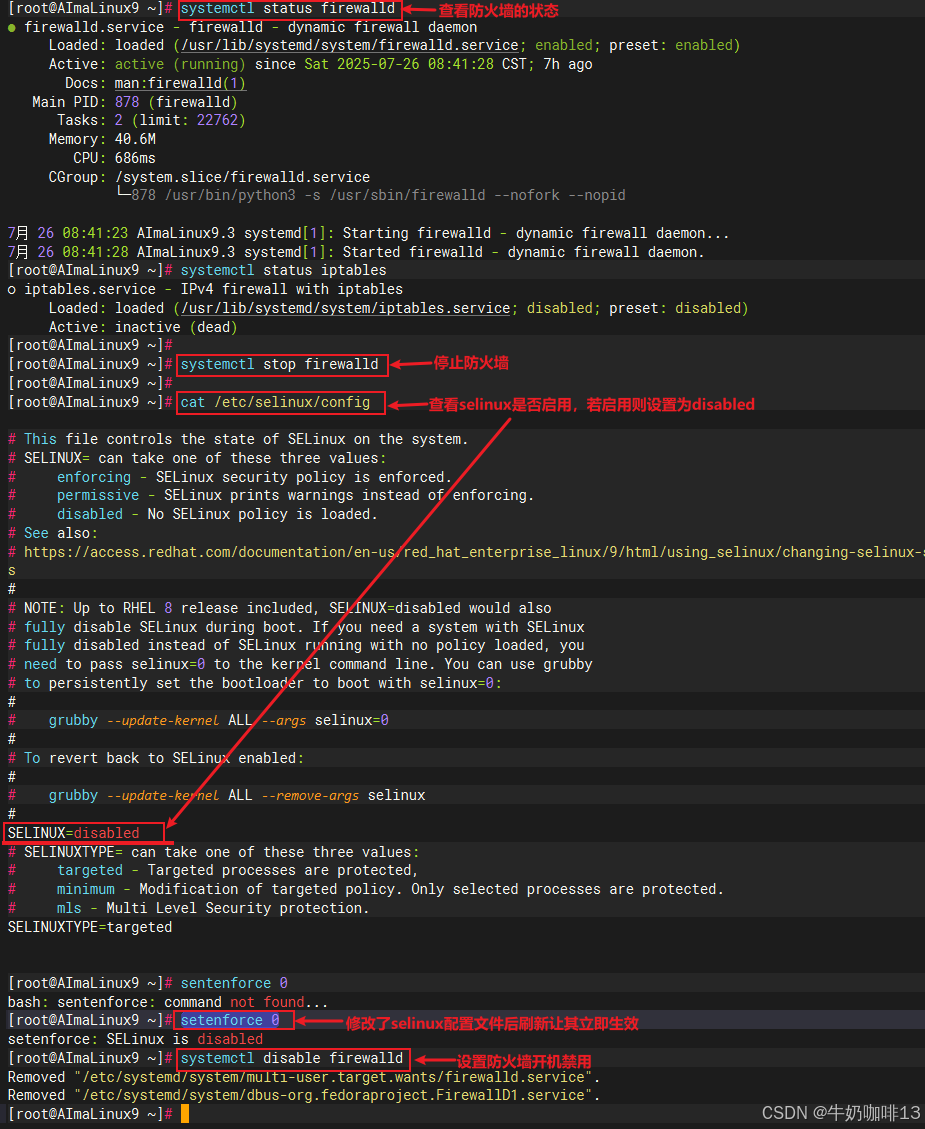Click the terminal cursor at the last prompt
Image resolution: width=925 pixels, height=1129 pixels.
pos(185,1114)
